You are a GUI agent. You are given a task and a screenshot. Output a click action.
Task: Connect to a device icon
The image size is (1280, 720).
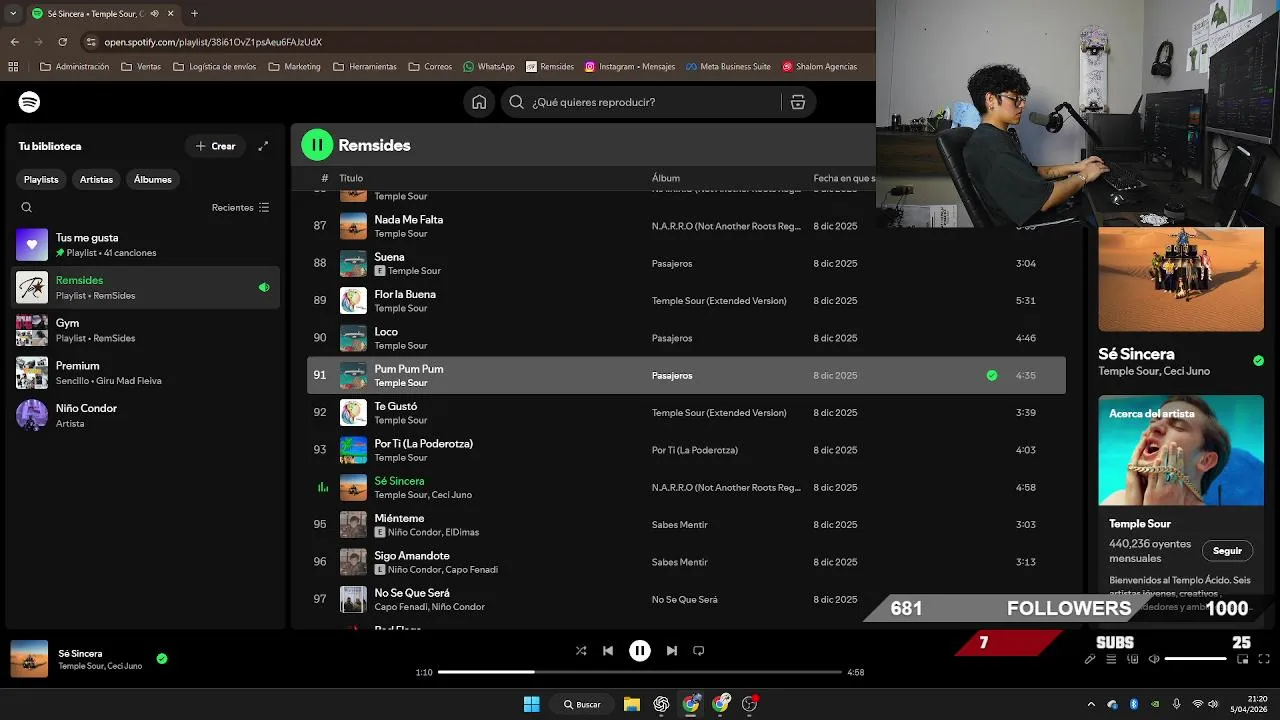[x=1133, y=659]
